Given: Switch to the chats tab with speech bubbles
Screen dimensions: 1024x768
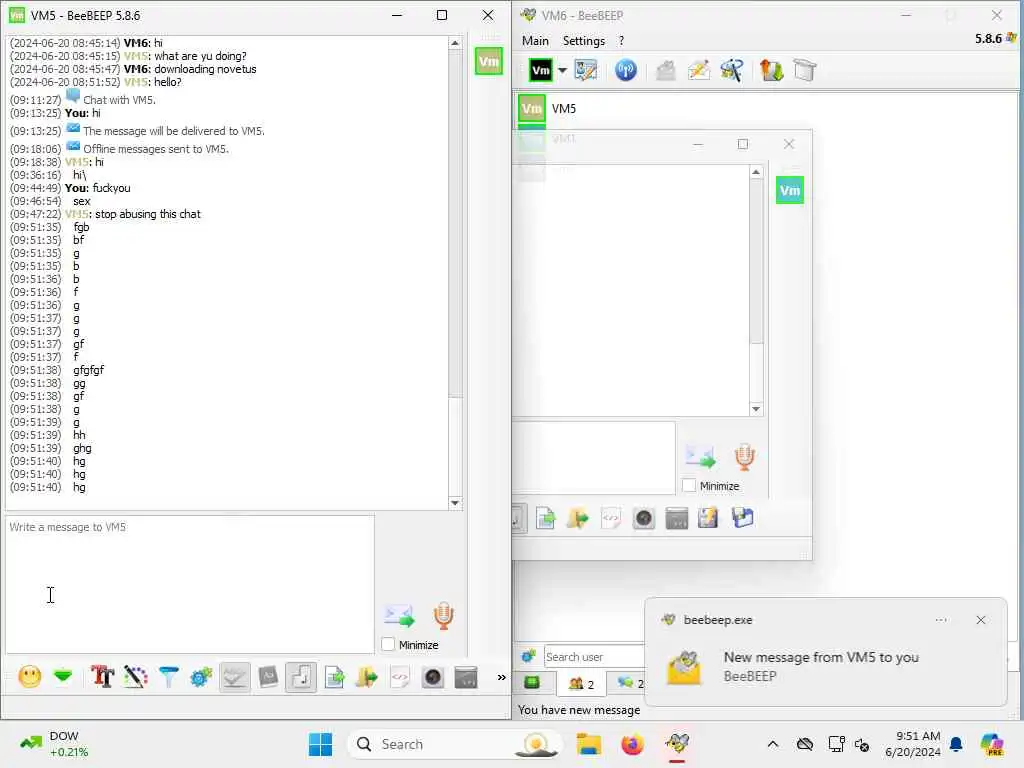Looking at the screenshot, I should (630, 684).
